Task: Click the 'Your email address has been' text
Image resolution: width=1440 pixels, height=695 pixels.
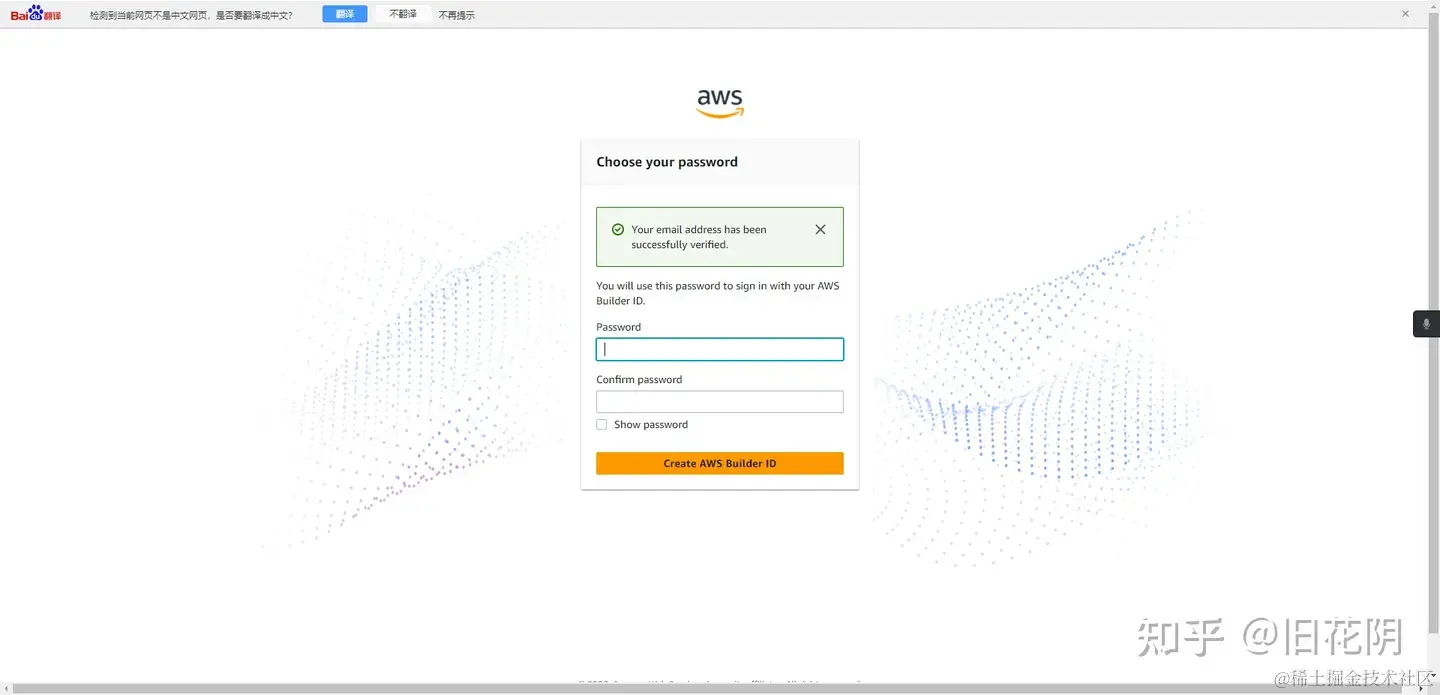Action: click(x=699, y=229)
